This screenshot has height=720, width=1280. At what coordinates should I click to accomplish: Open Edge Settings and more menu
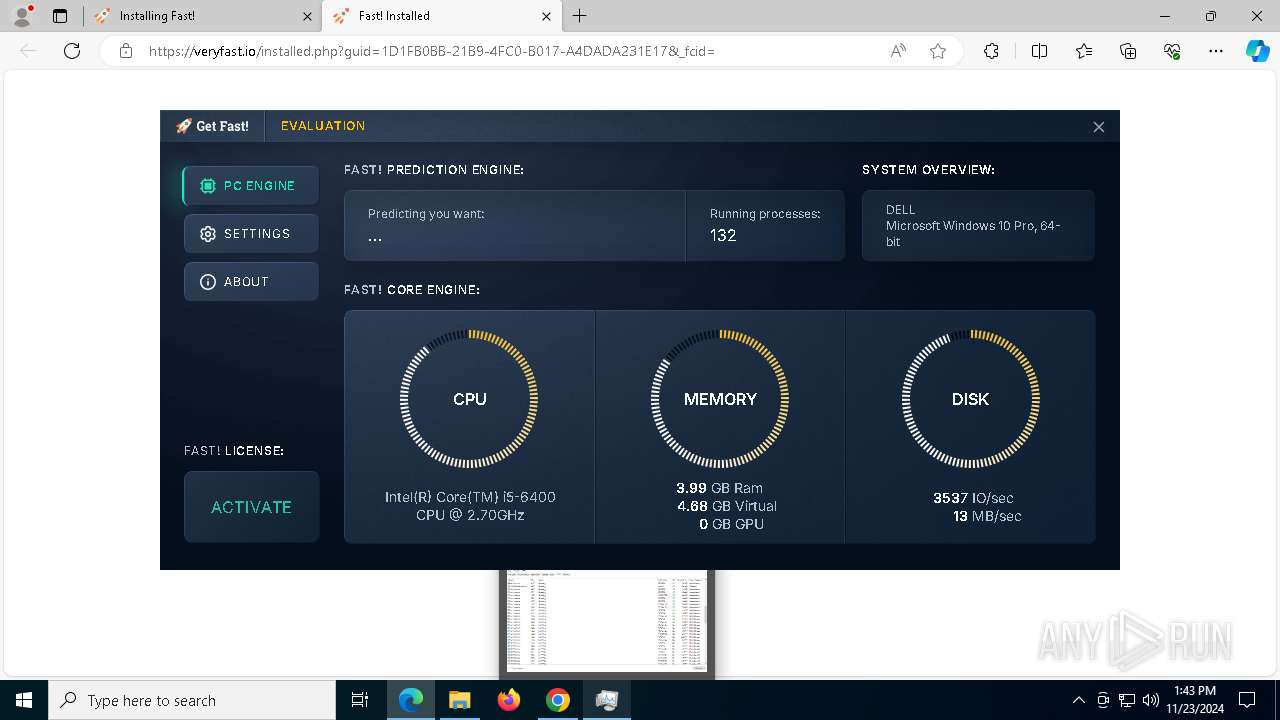(1216, 51)
